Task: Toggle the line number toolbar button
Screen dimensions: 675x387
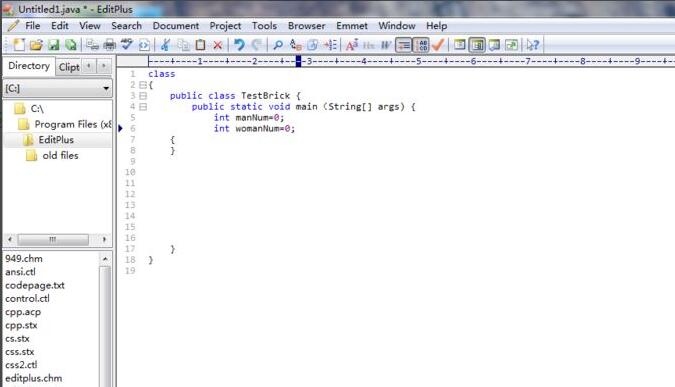Action: (x=421, y=45)
